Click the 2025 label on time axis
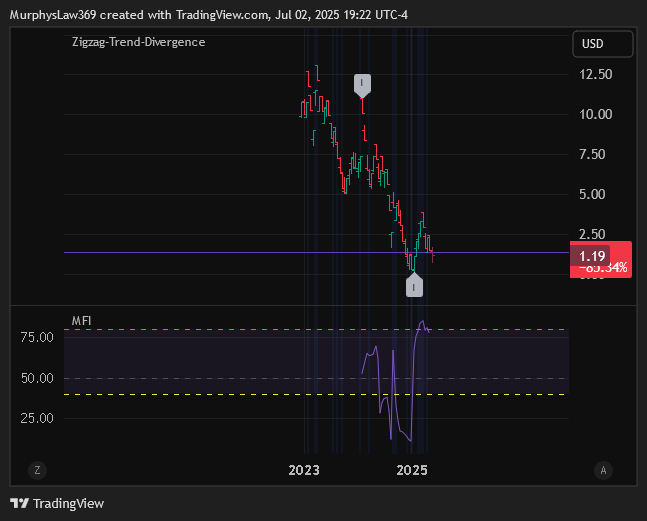The height and width of the screenshot is (521, 647). [x=412, y=470]
